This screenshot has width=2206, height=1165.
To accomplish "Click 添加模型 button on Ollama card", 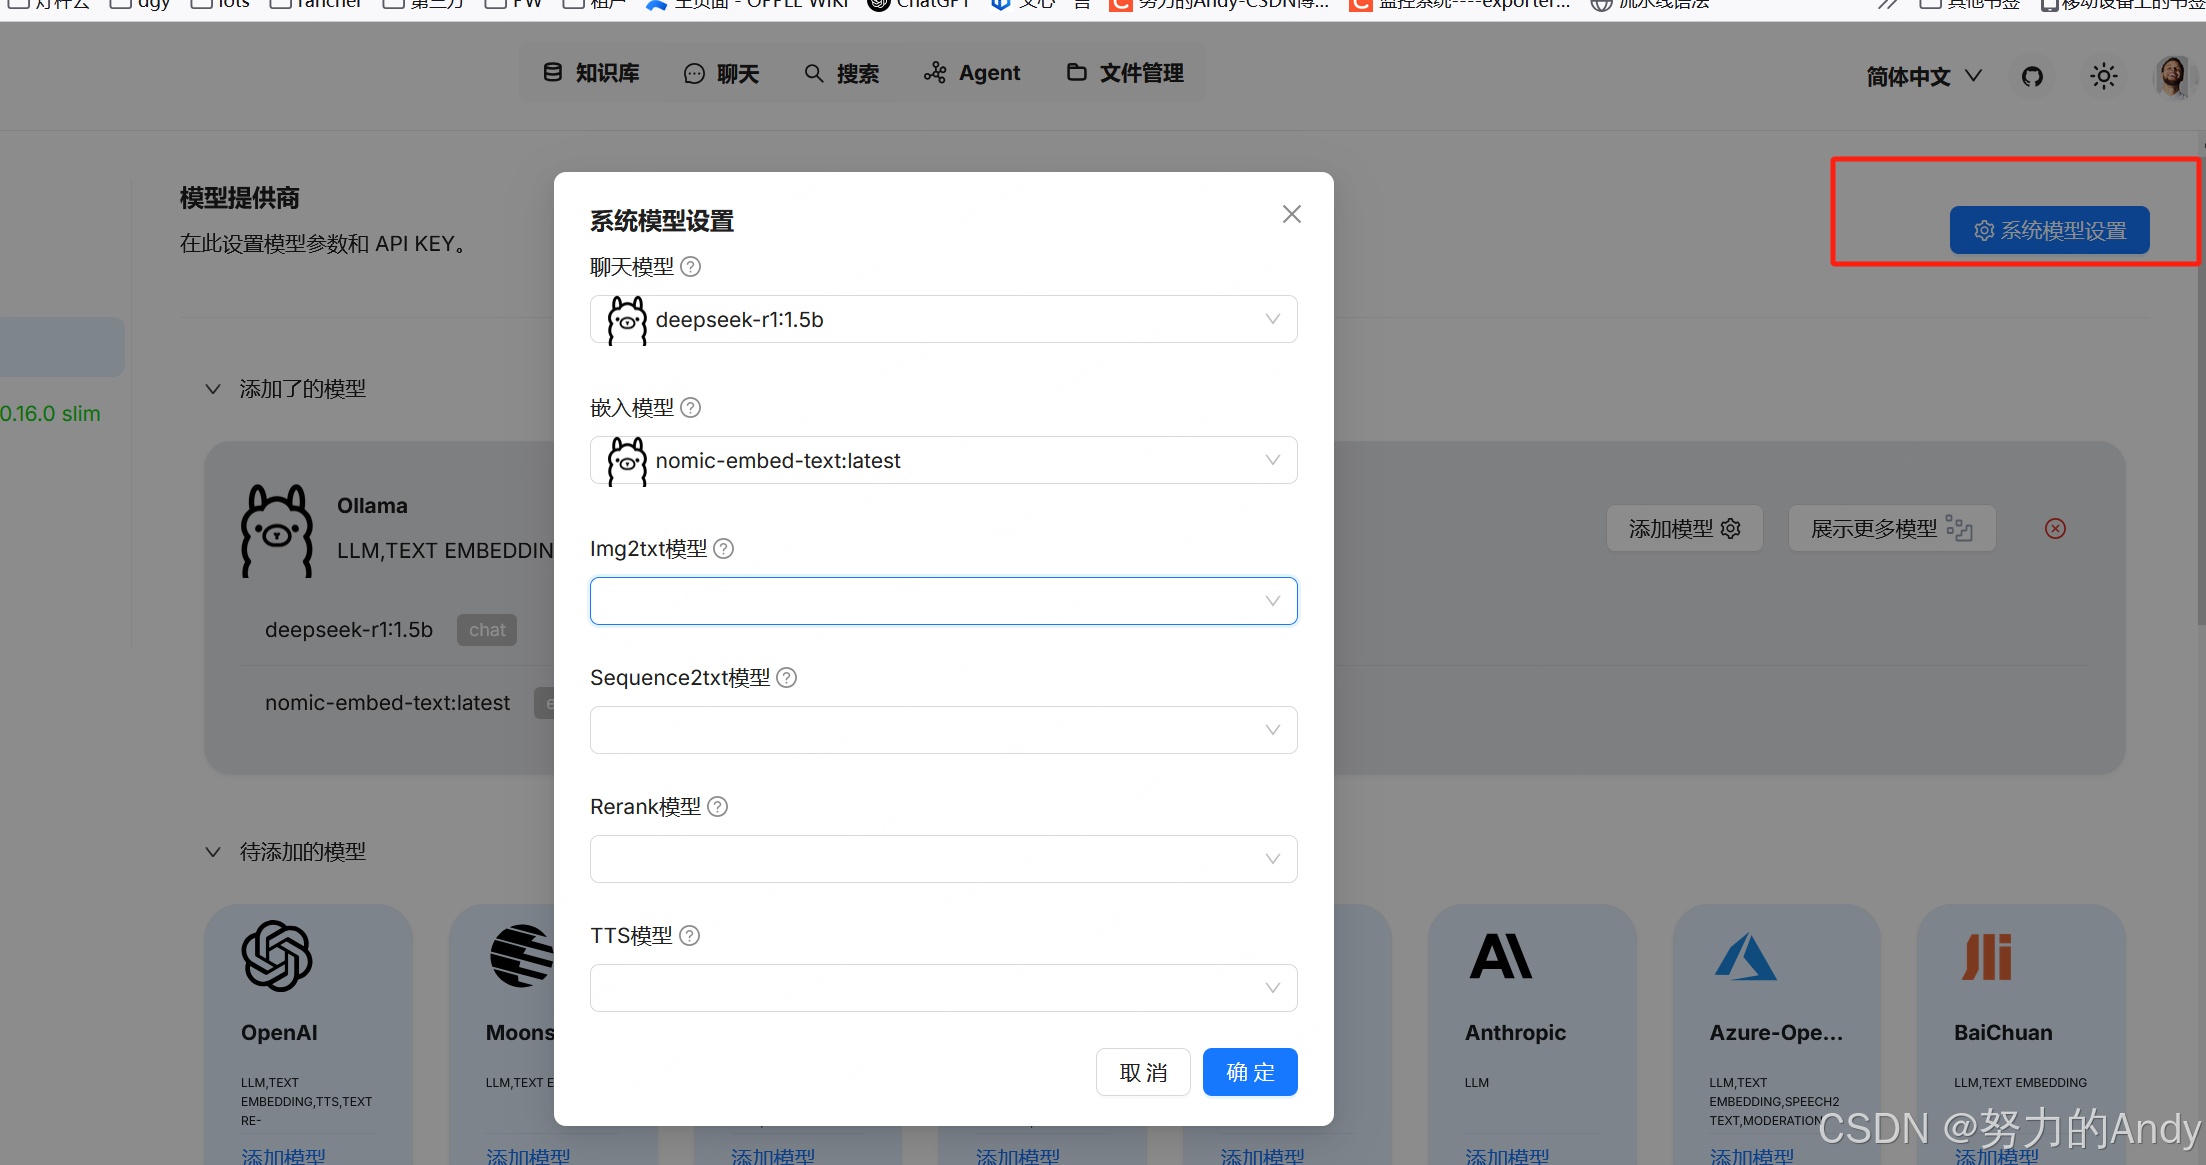I will coord(1684,529).
